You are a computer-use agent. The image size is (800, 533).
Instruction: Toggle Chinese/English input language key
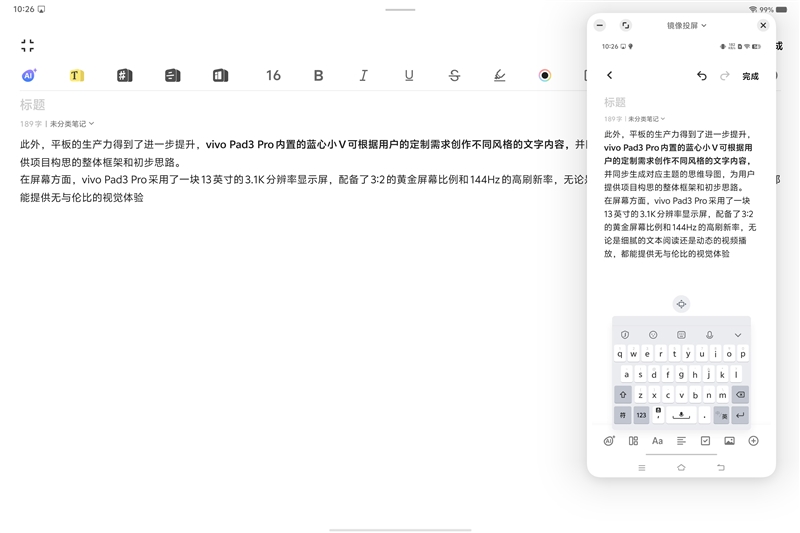tap(721, 415)
